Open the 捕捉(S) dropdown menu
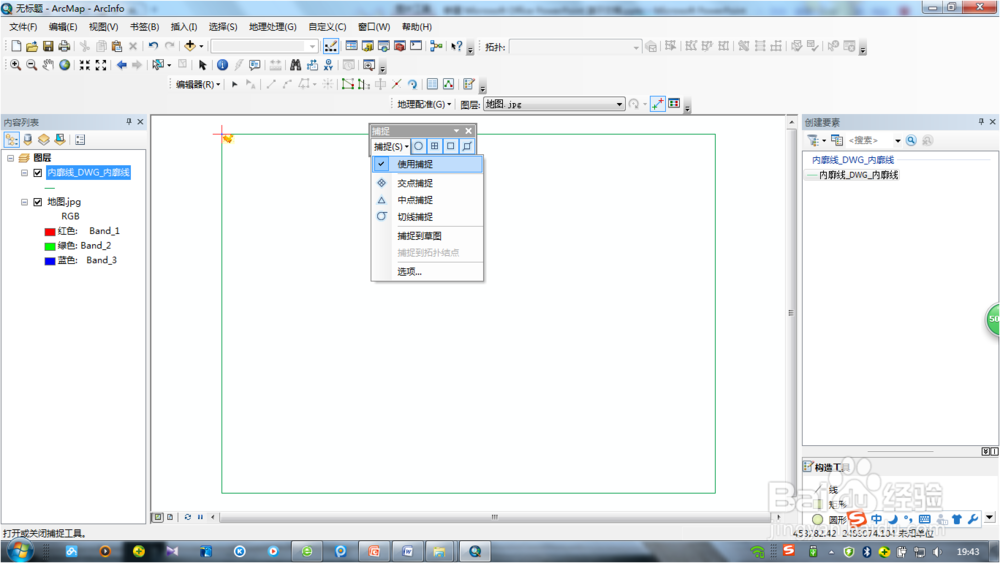The image size is (1000, 563). point(391,147)
